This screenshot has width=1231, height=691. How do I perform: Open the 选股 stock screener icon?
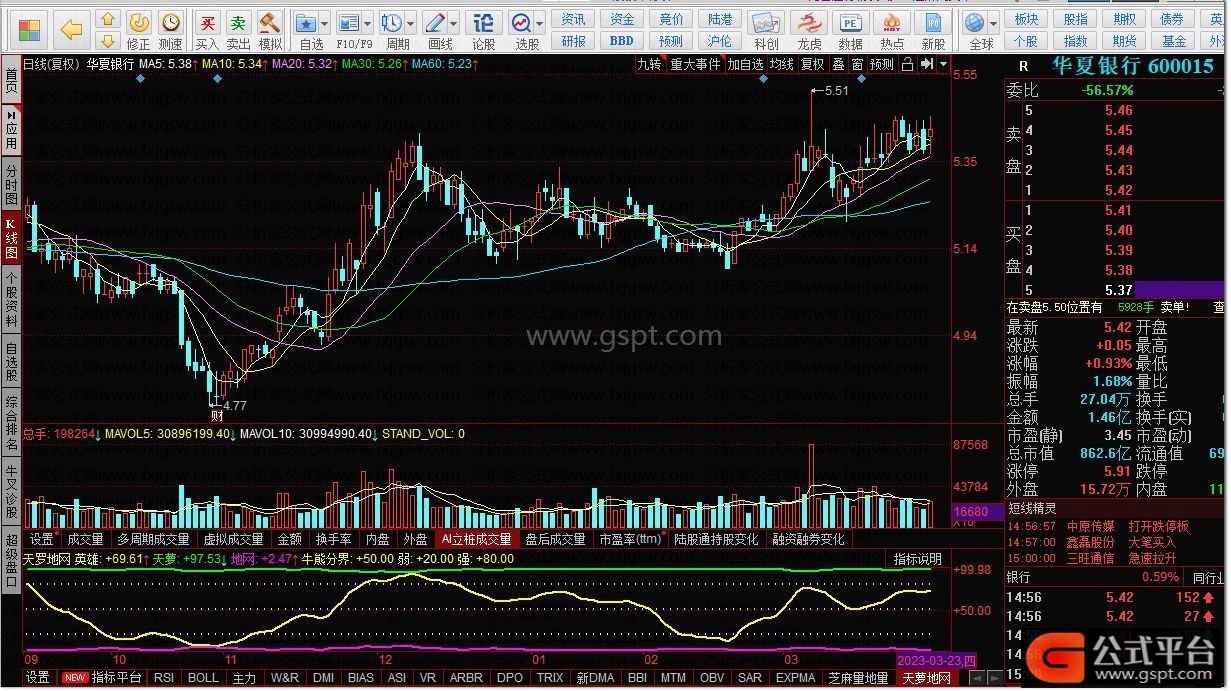521,22
